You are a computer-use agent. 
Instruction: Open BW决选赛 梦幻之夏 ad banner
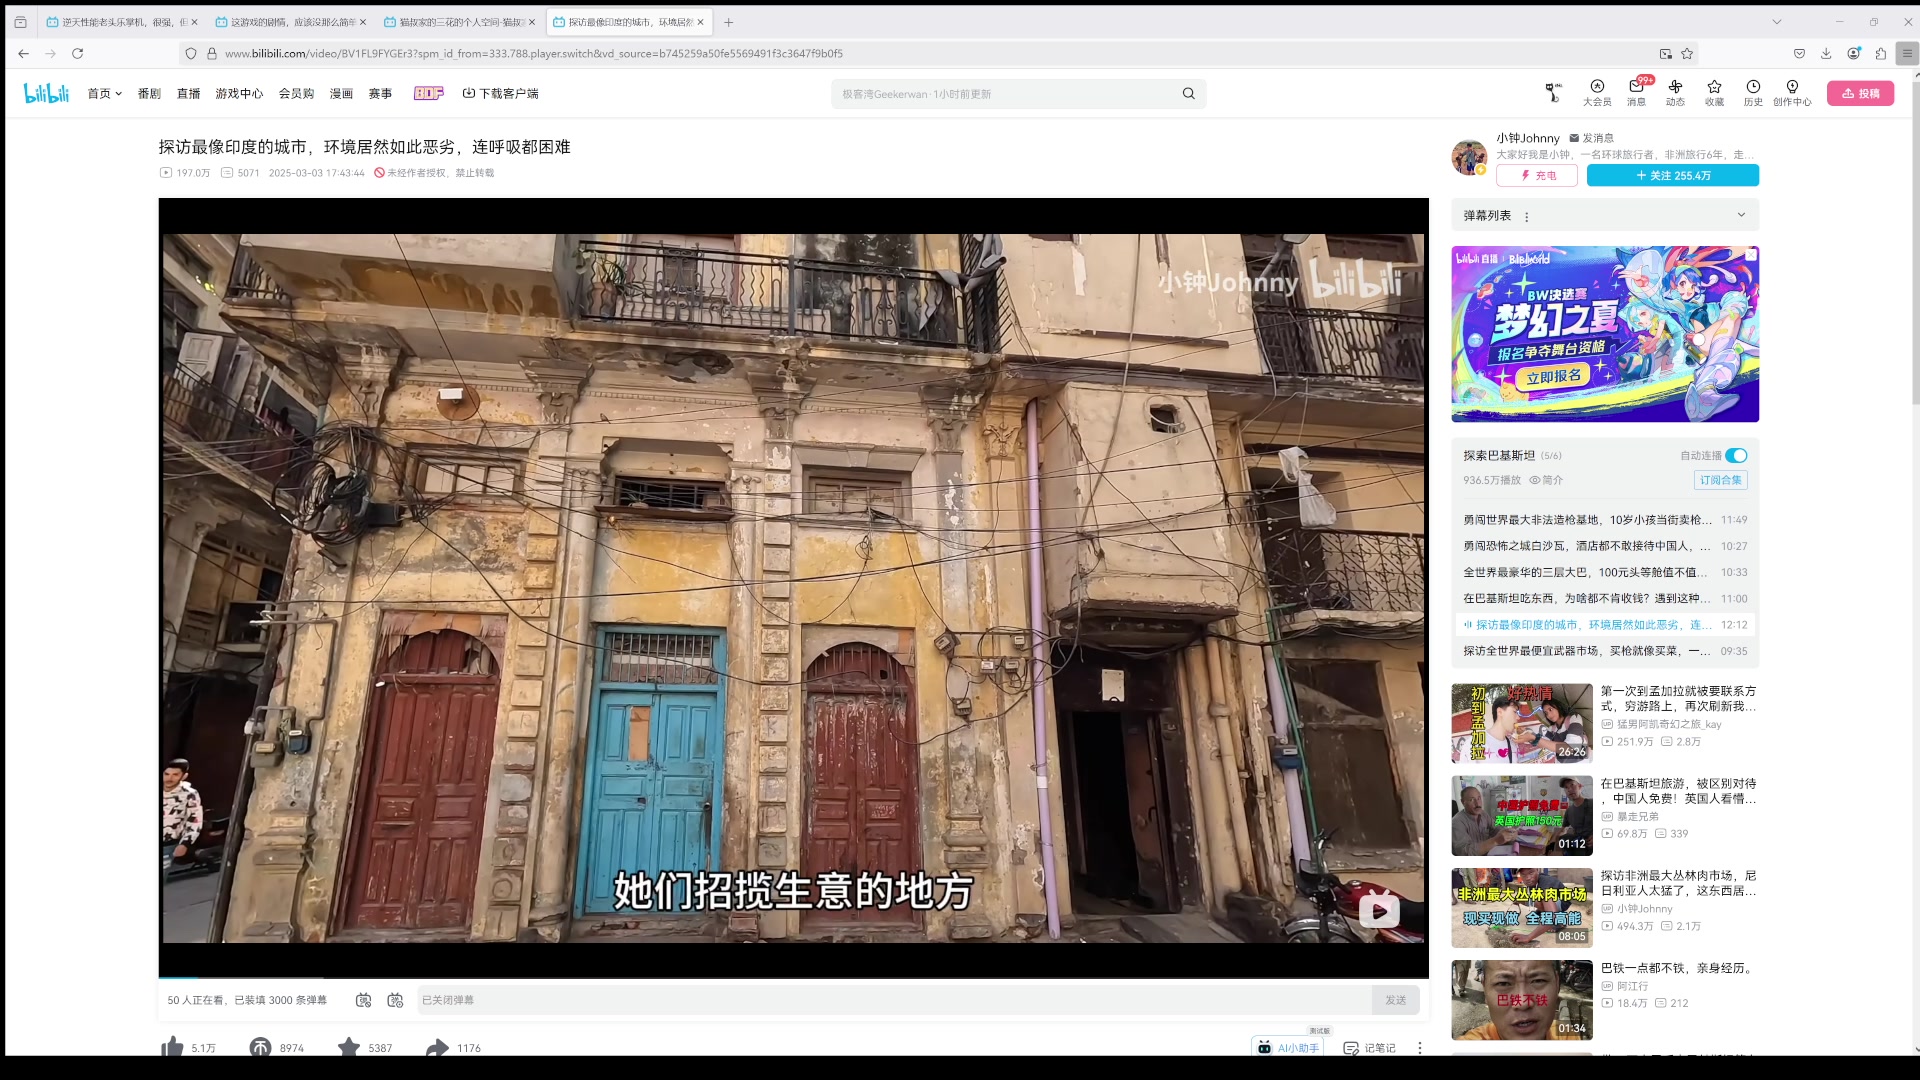(x=1605, y=334)
